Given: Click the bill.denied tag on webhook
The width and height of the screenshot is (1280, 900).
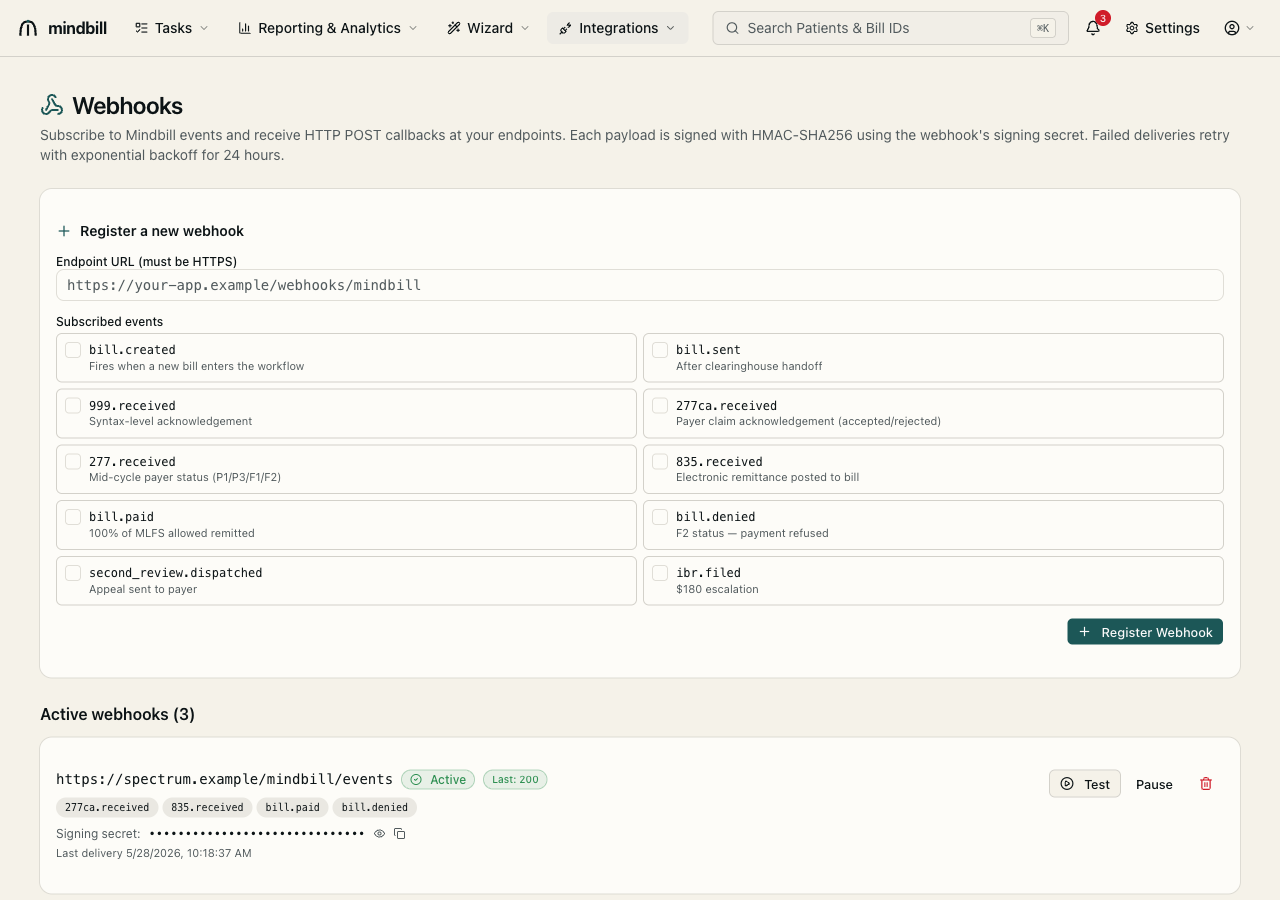Looking at the screenshot, I should coord(375,807).
